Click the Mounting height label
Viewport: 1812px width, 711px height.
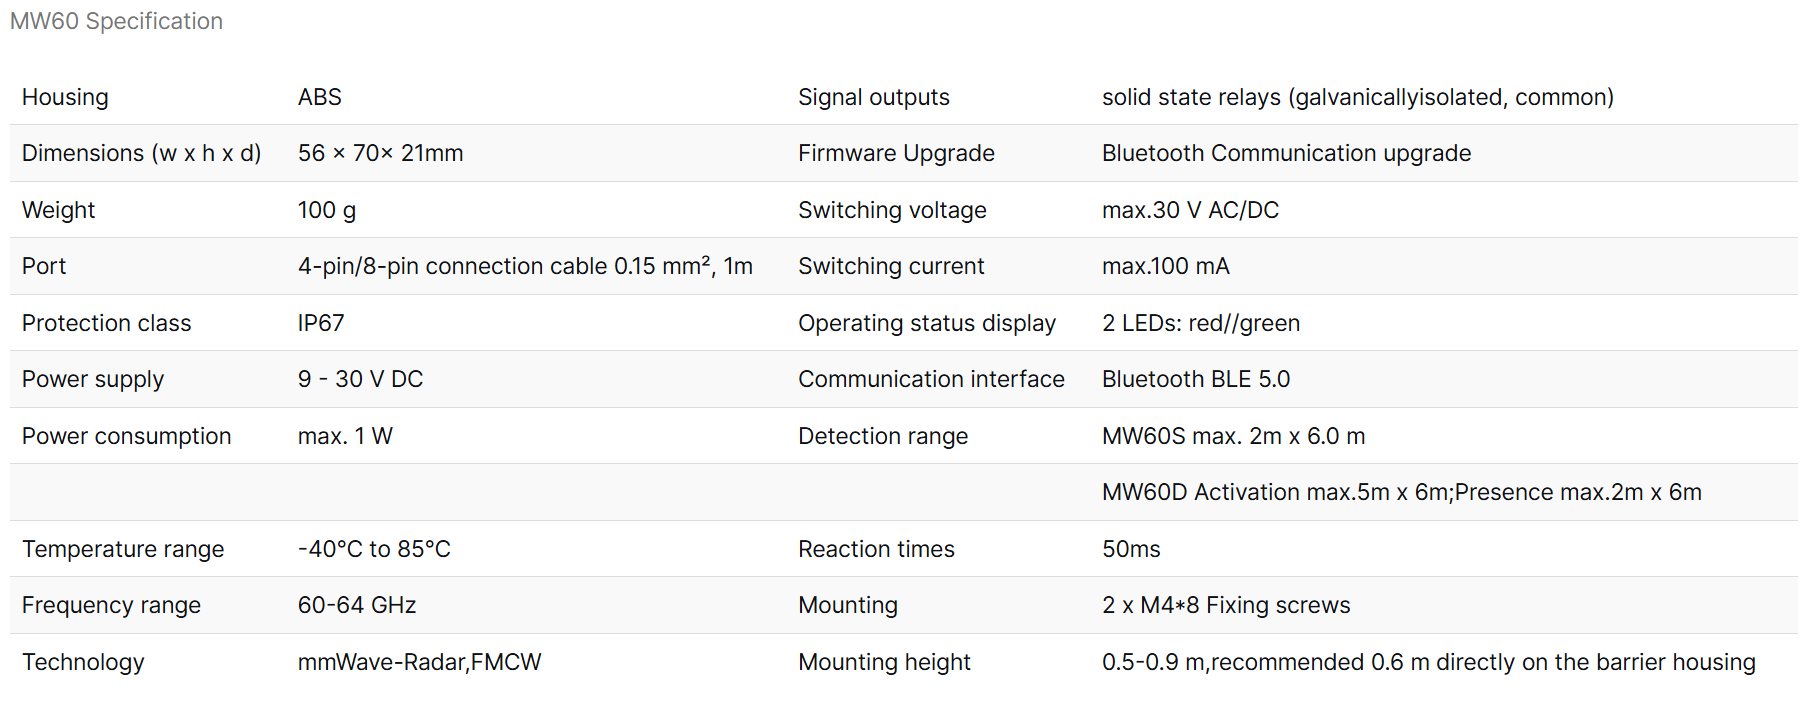pos(883,662)
